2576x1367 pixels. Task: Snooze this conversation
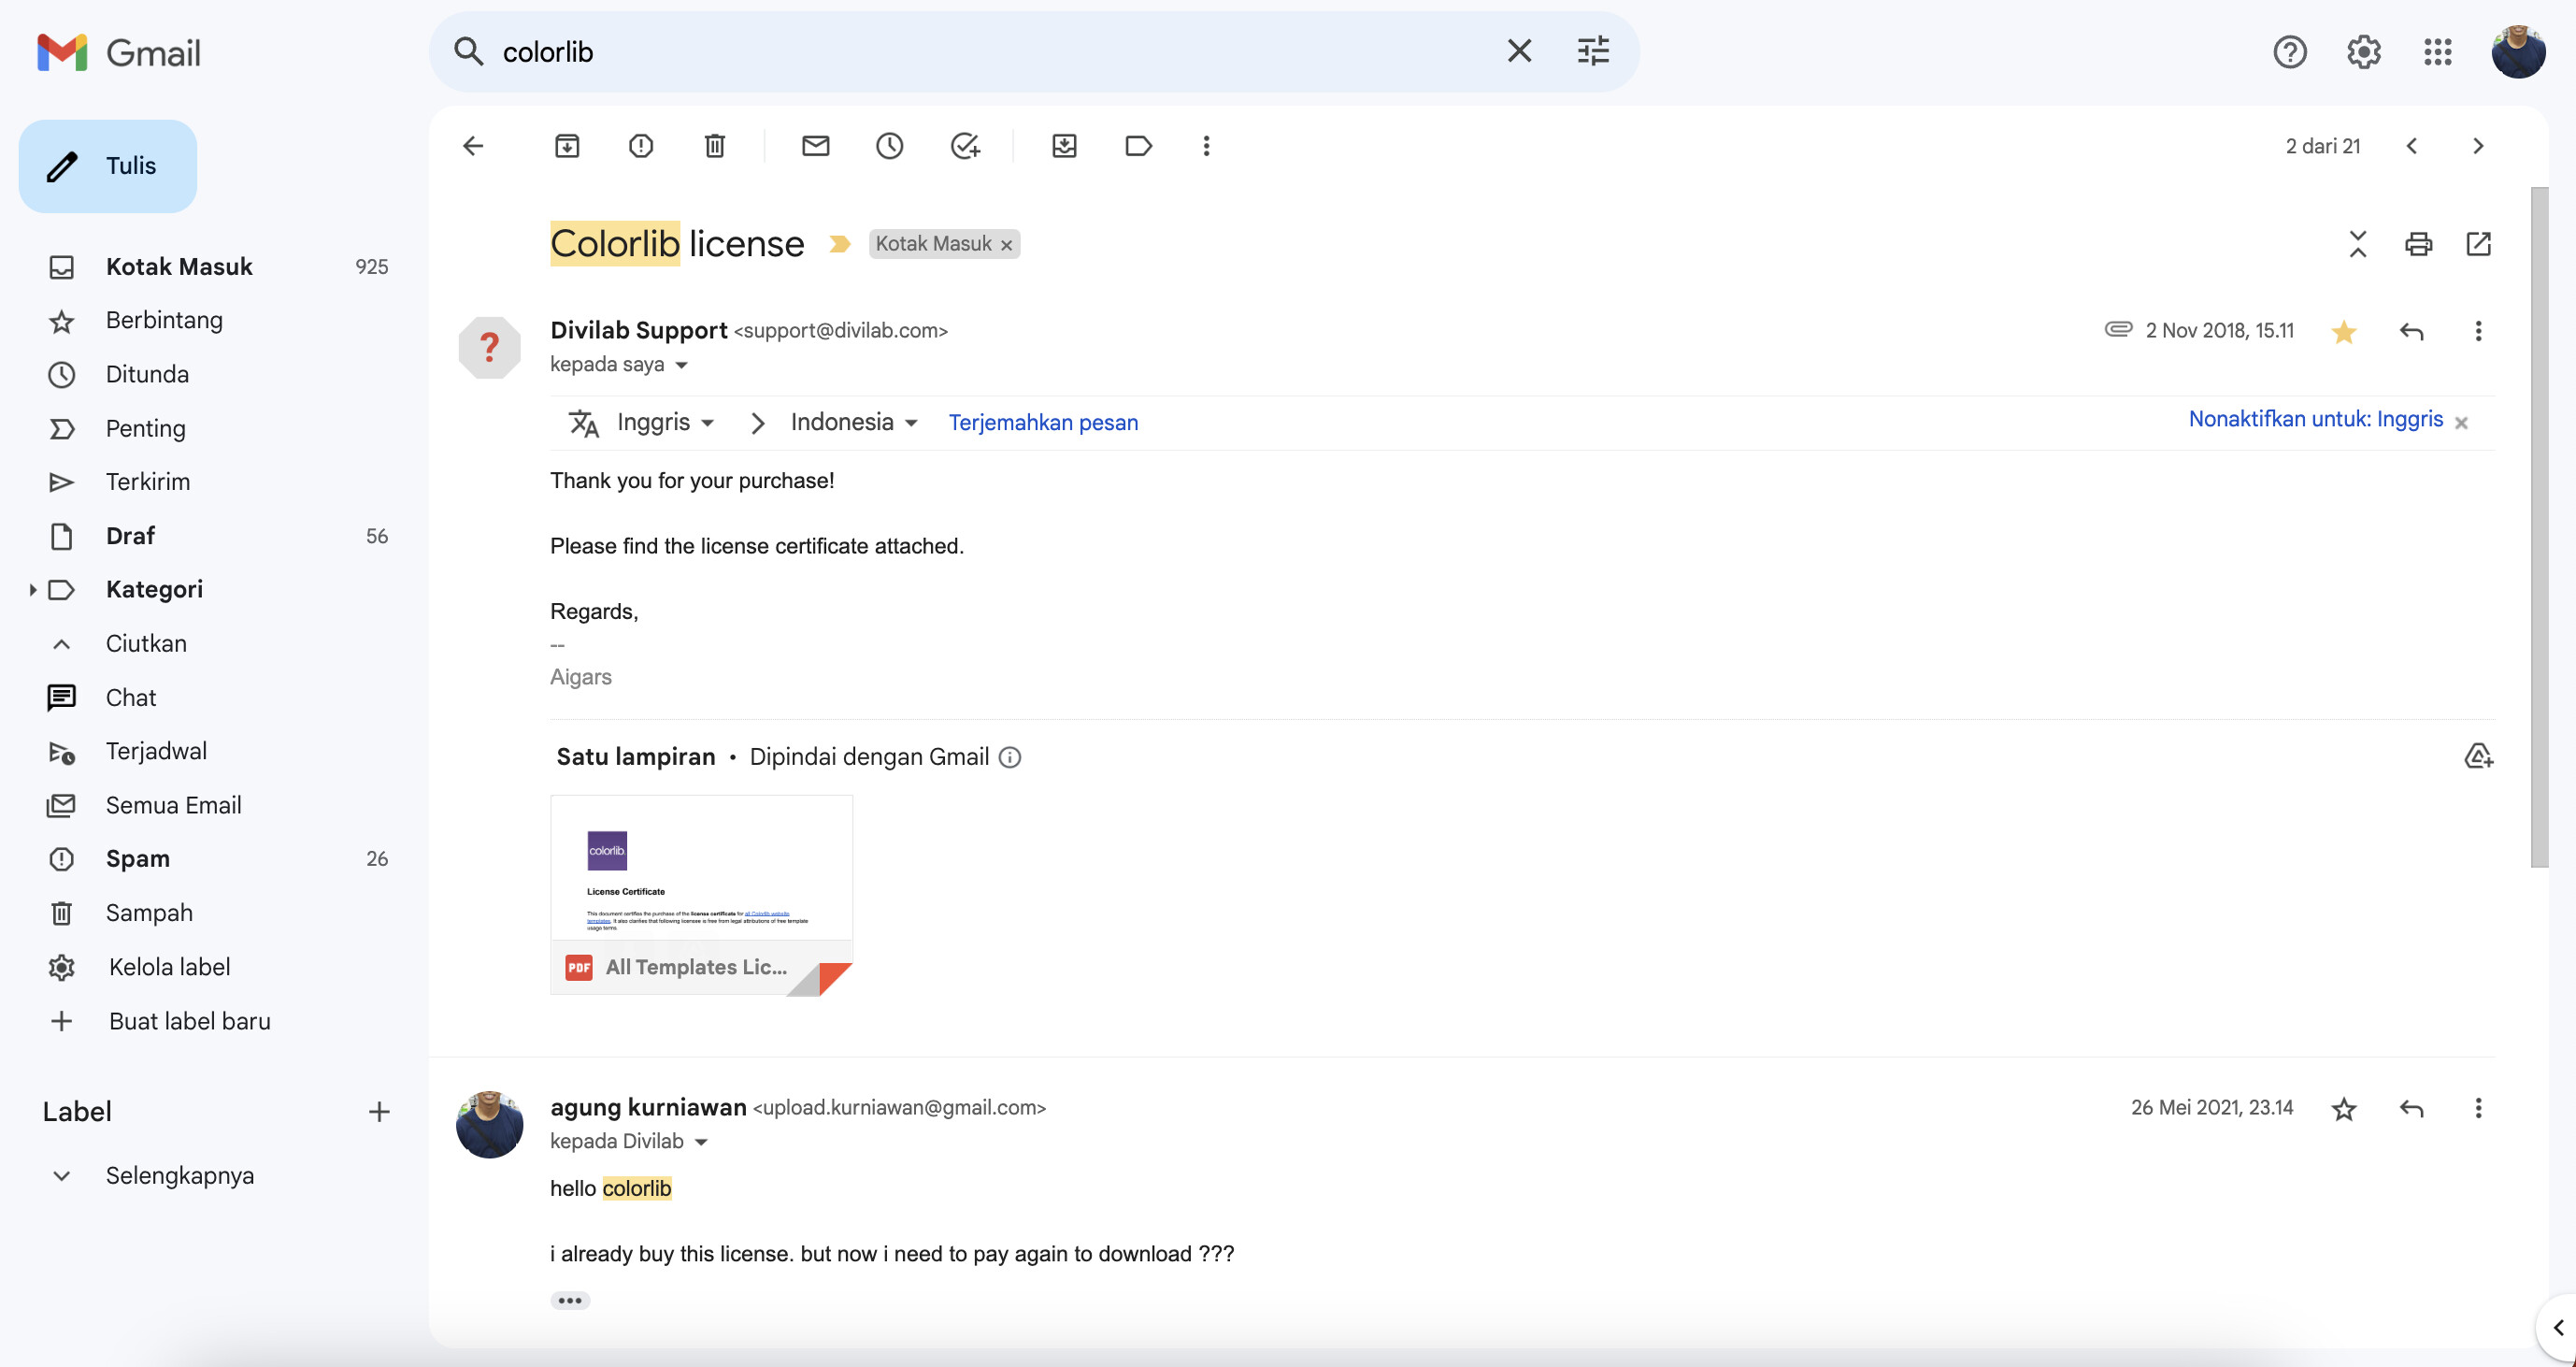coord(890,146)
